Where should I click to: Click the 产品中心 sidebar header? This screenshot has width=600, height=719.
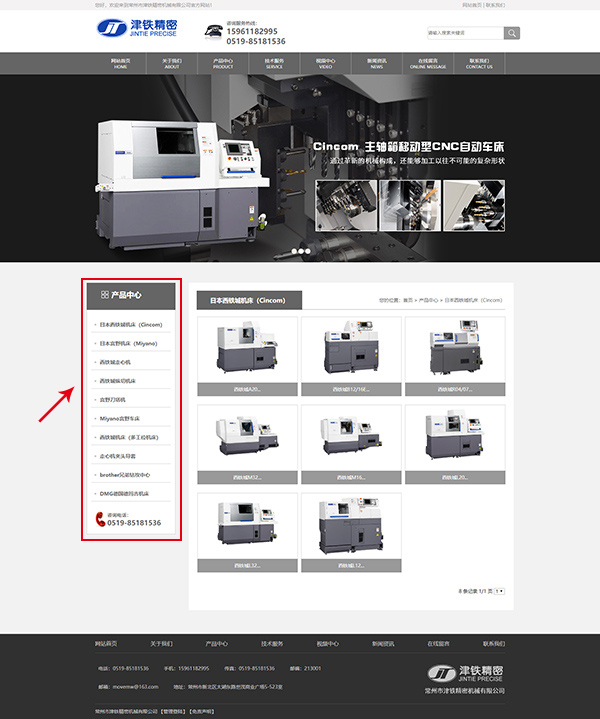coord(131,296)
